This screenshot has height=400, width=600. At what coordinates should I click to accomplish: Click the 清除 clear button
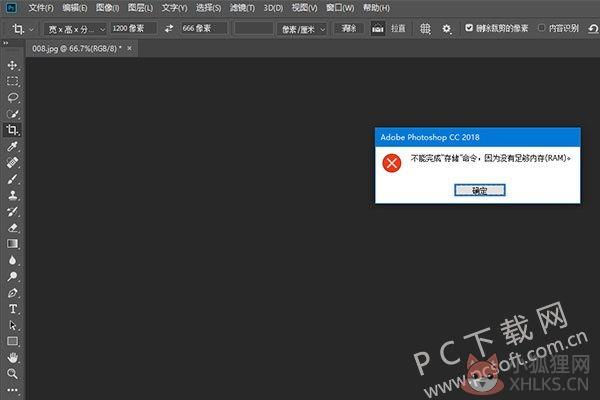(x=349, y=28)
